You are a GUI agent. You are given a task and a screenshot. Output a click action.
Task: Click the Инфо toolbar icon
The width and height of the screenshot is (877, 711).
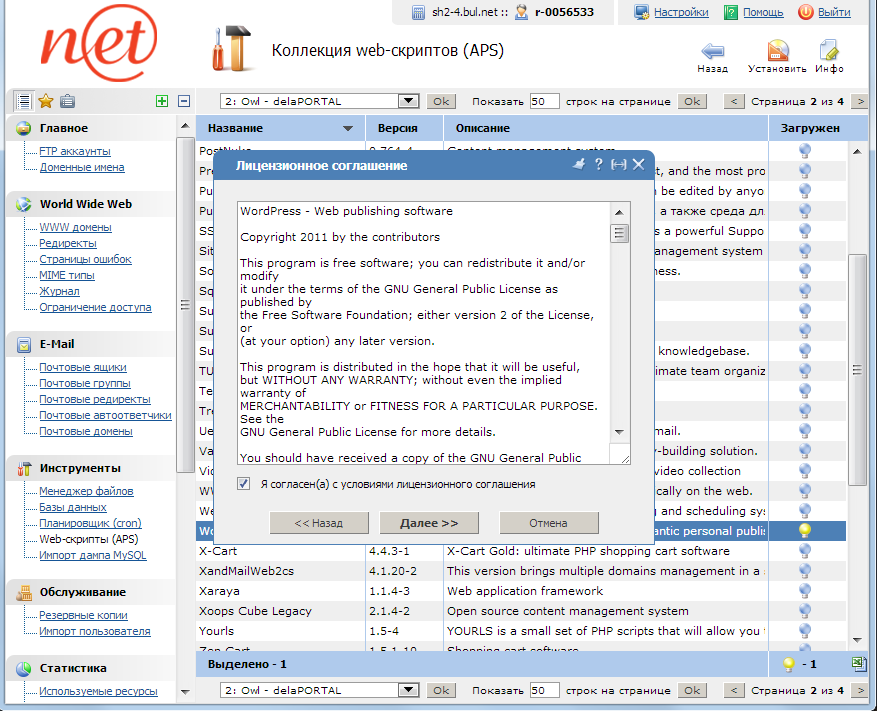click(829, 53)
